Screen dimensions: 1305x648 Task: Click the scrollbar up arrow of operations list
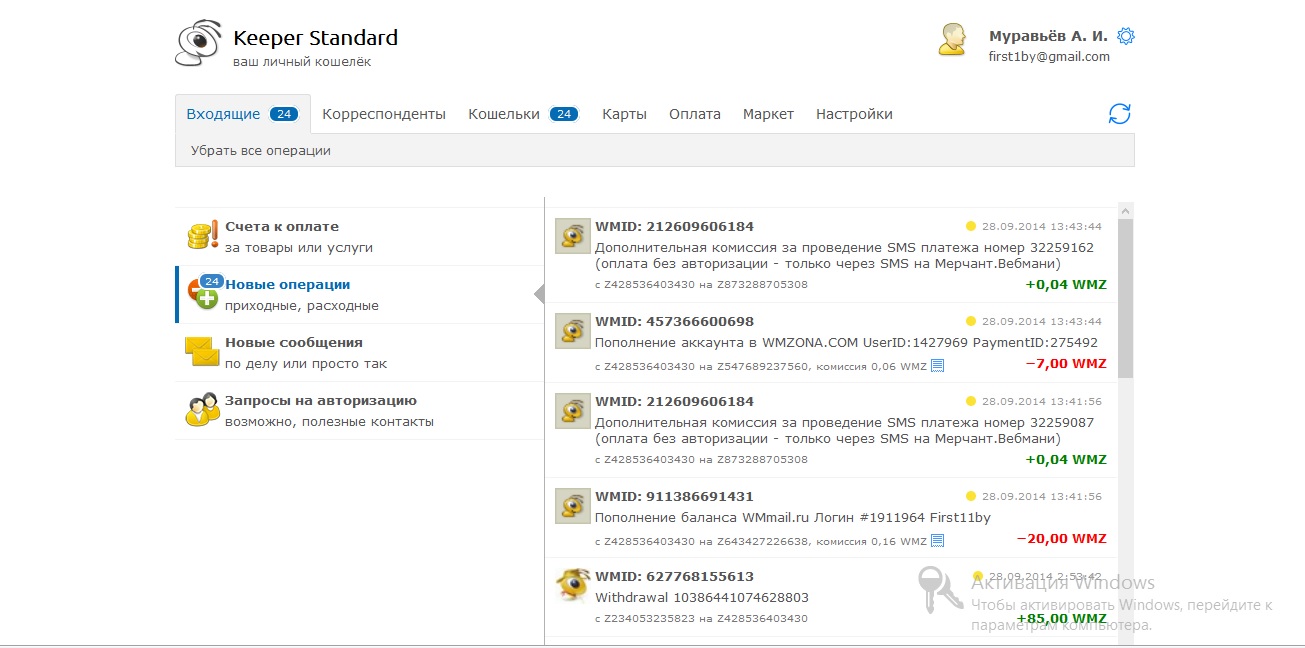click(x=1125, y=211)
